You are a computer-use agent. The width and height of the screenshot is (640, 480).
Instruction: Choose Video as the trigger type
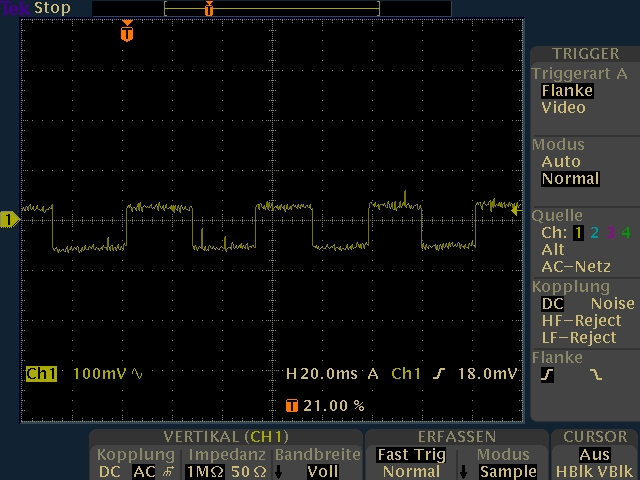[x=563, y=108]
